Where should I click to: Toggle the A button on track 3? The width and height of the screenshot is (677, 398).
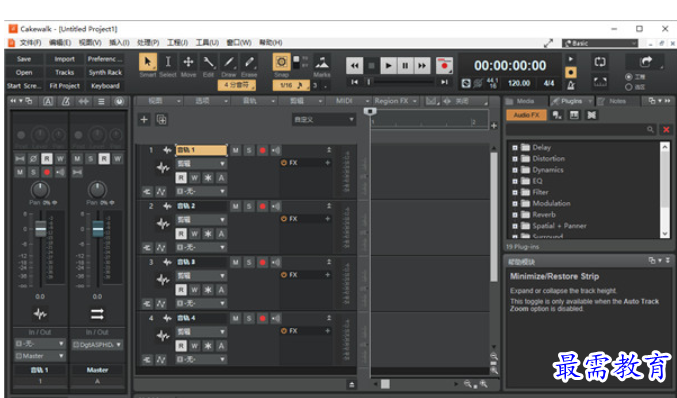point(221,290)
